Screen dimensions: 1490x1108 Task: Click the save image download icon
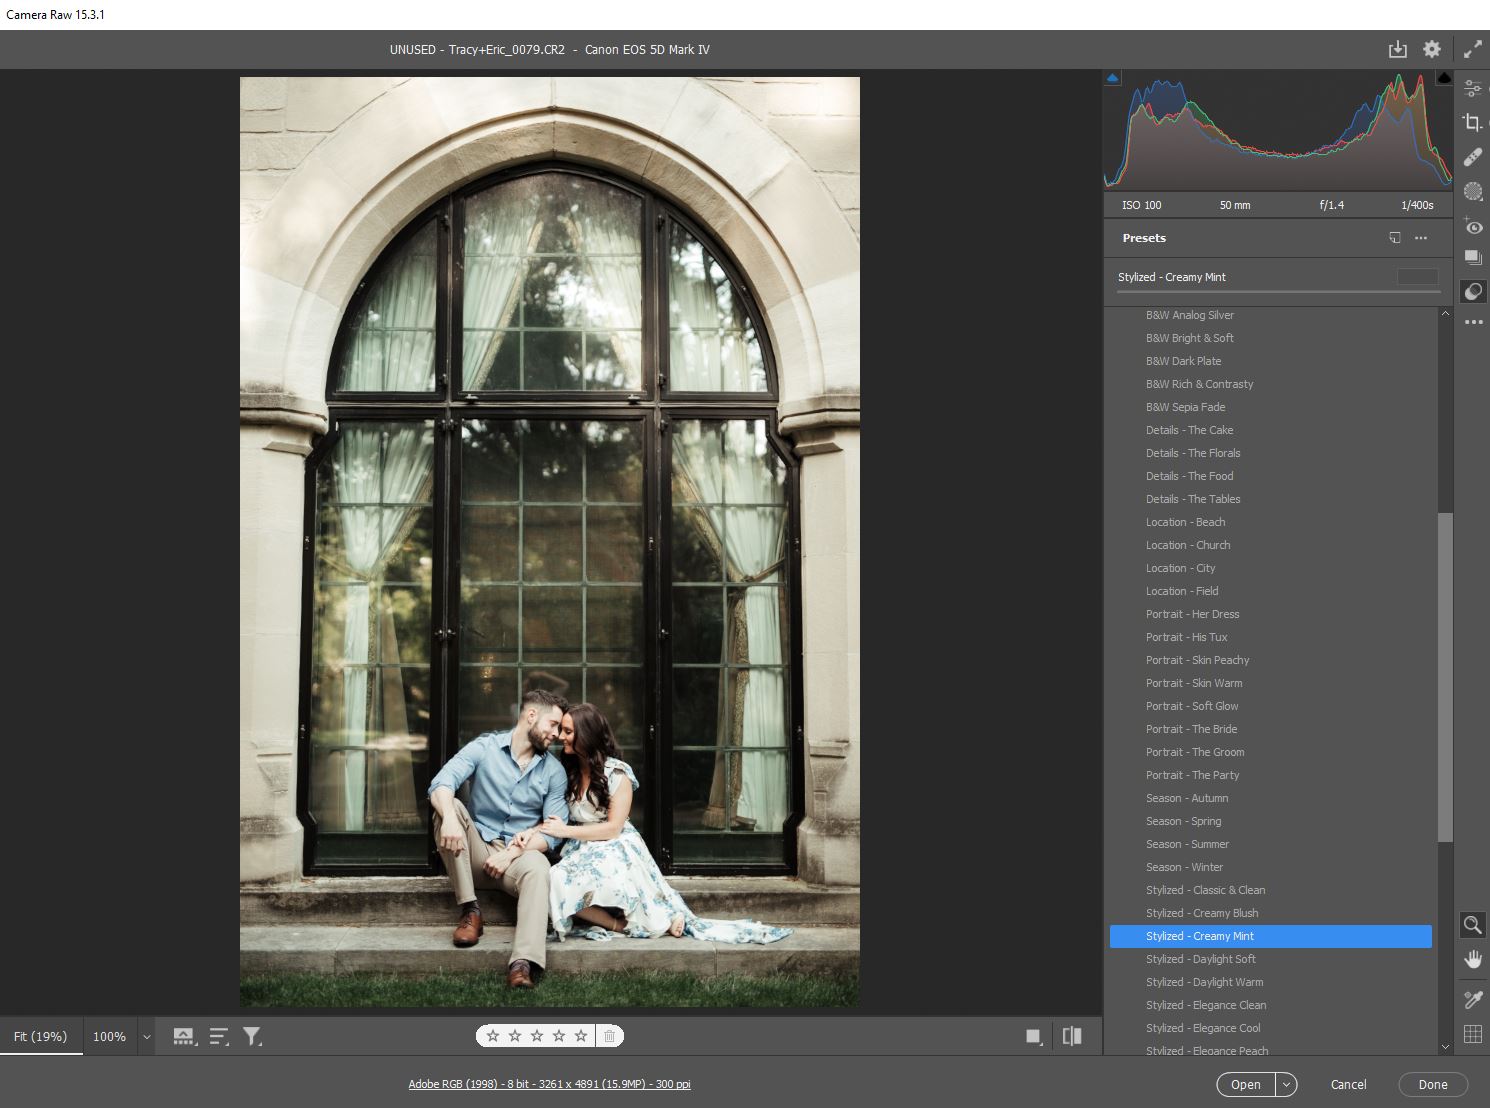(1397, 49)
